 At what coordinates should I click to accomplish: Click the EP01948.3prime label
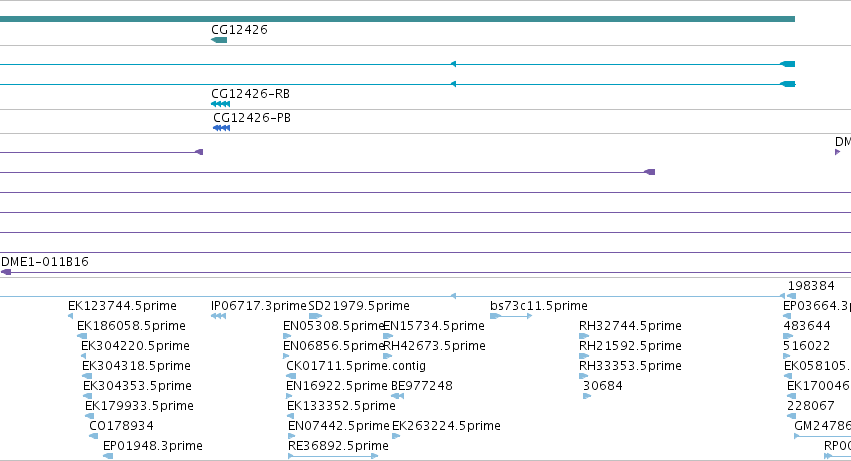[x=153, y=446]
